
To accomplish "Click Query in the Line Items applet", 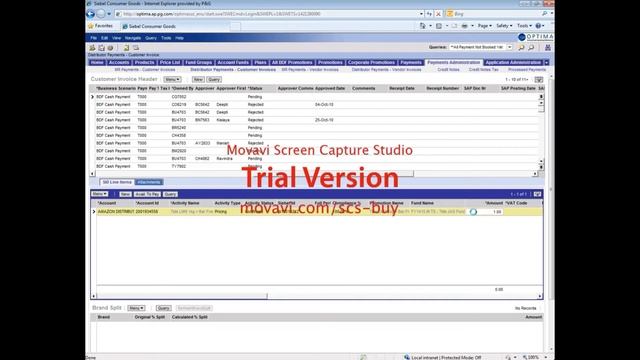I will point(170,194).
